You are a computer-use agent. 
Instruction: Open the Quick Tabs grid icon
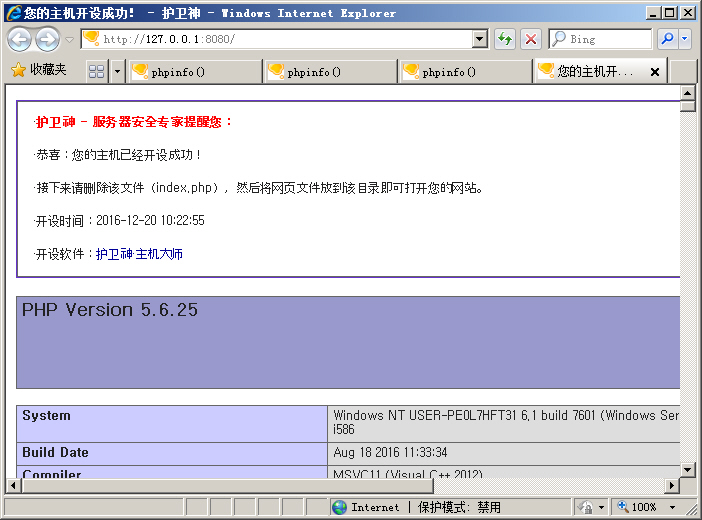pos(96,71)
